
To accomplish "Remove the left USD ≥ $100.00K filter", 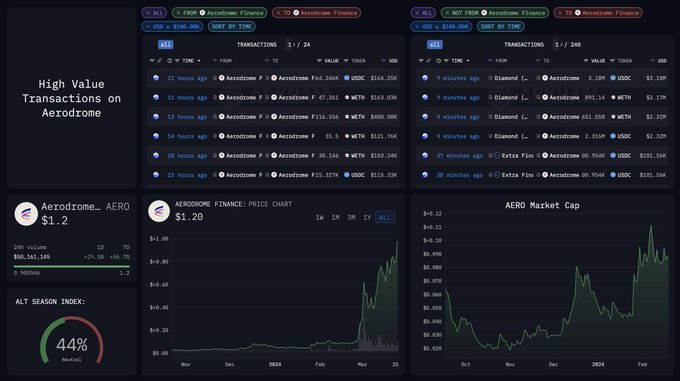I will [x=148, y=26].
